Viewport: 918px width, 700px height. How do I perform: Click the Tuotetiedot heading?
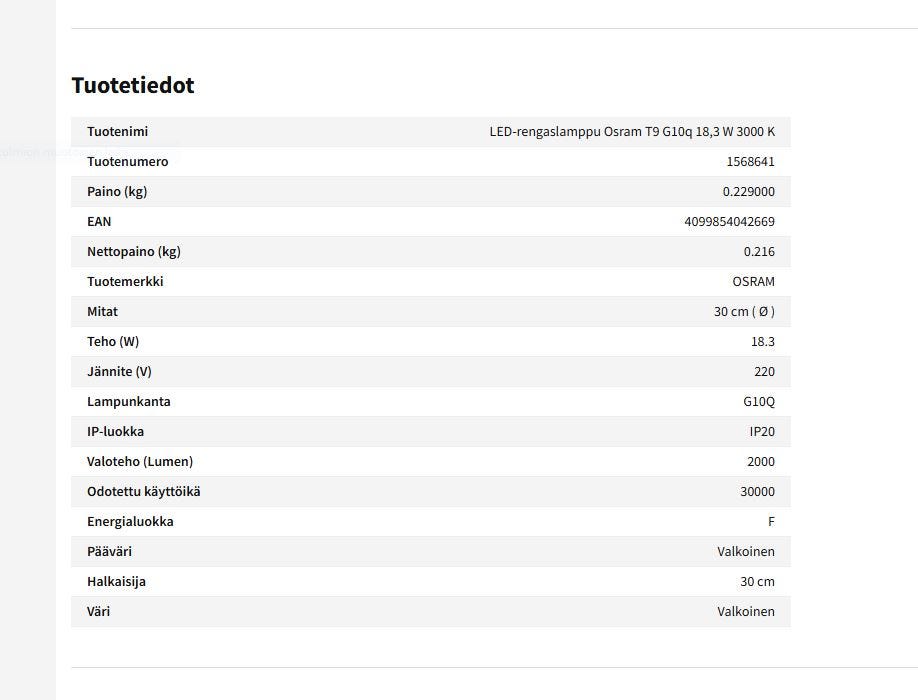tap(133, 86)
